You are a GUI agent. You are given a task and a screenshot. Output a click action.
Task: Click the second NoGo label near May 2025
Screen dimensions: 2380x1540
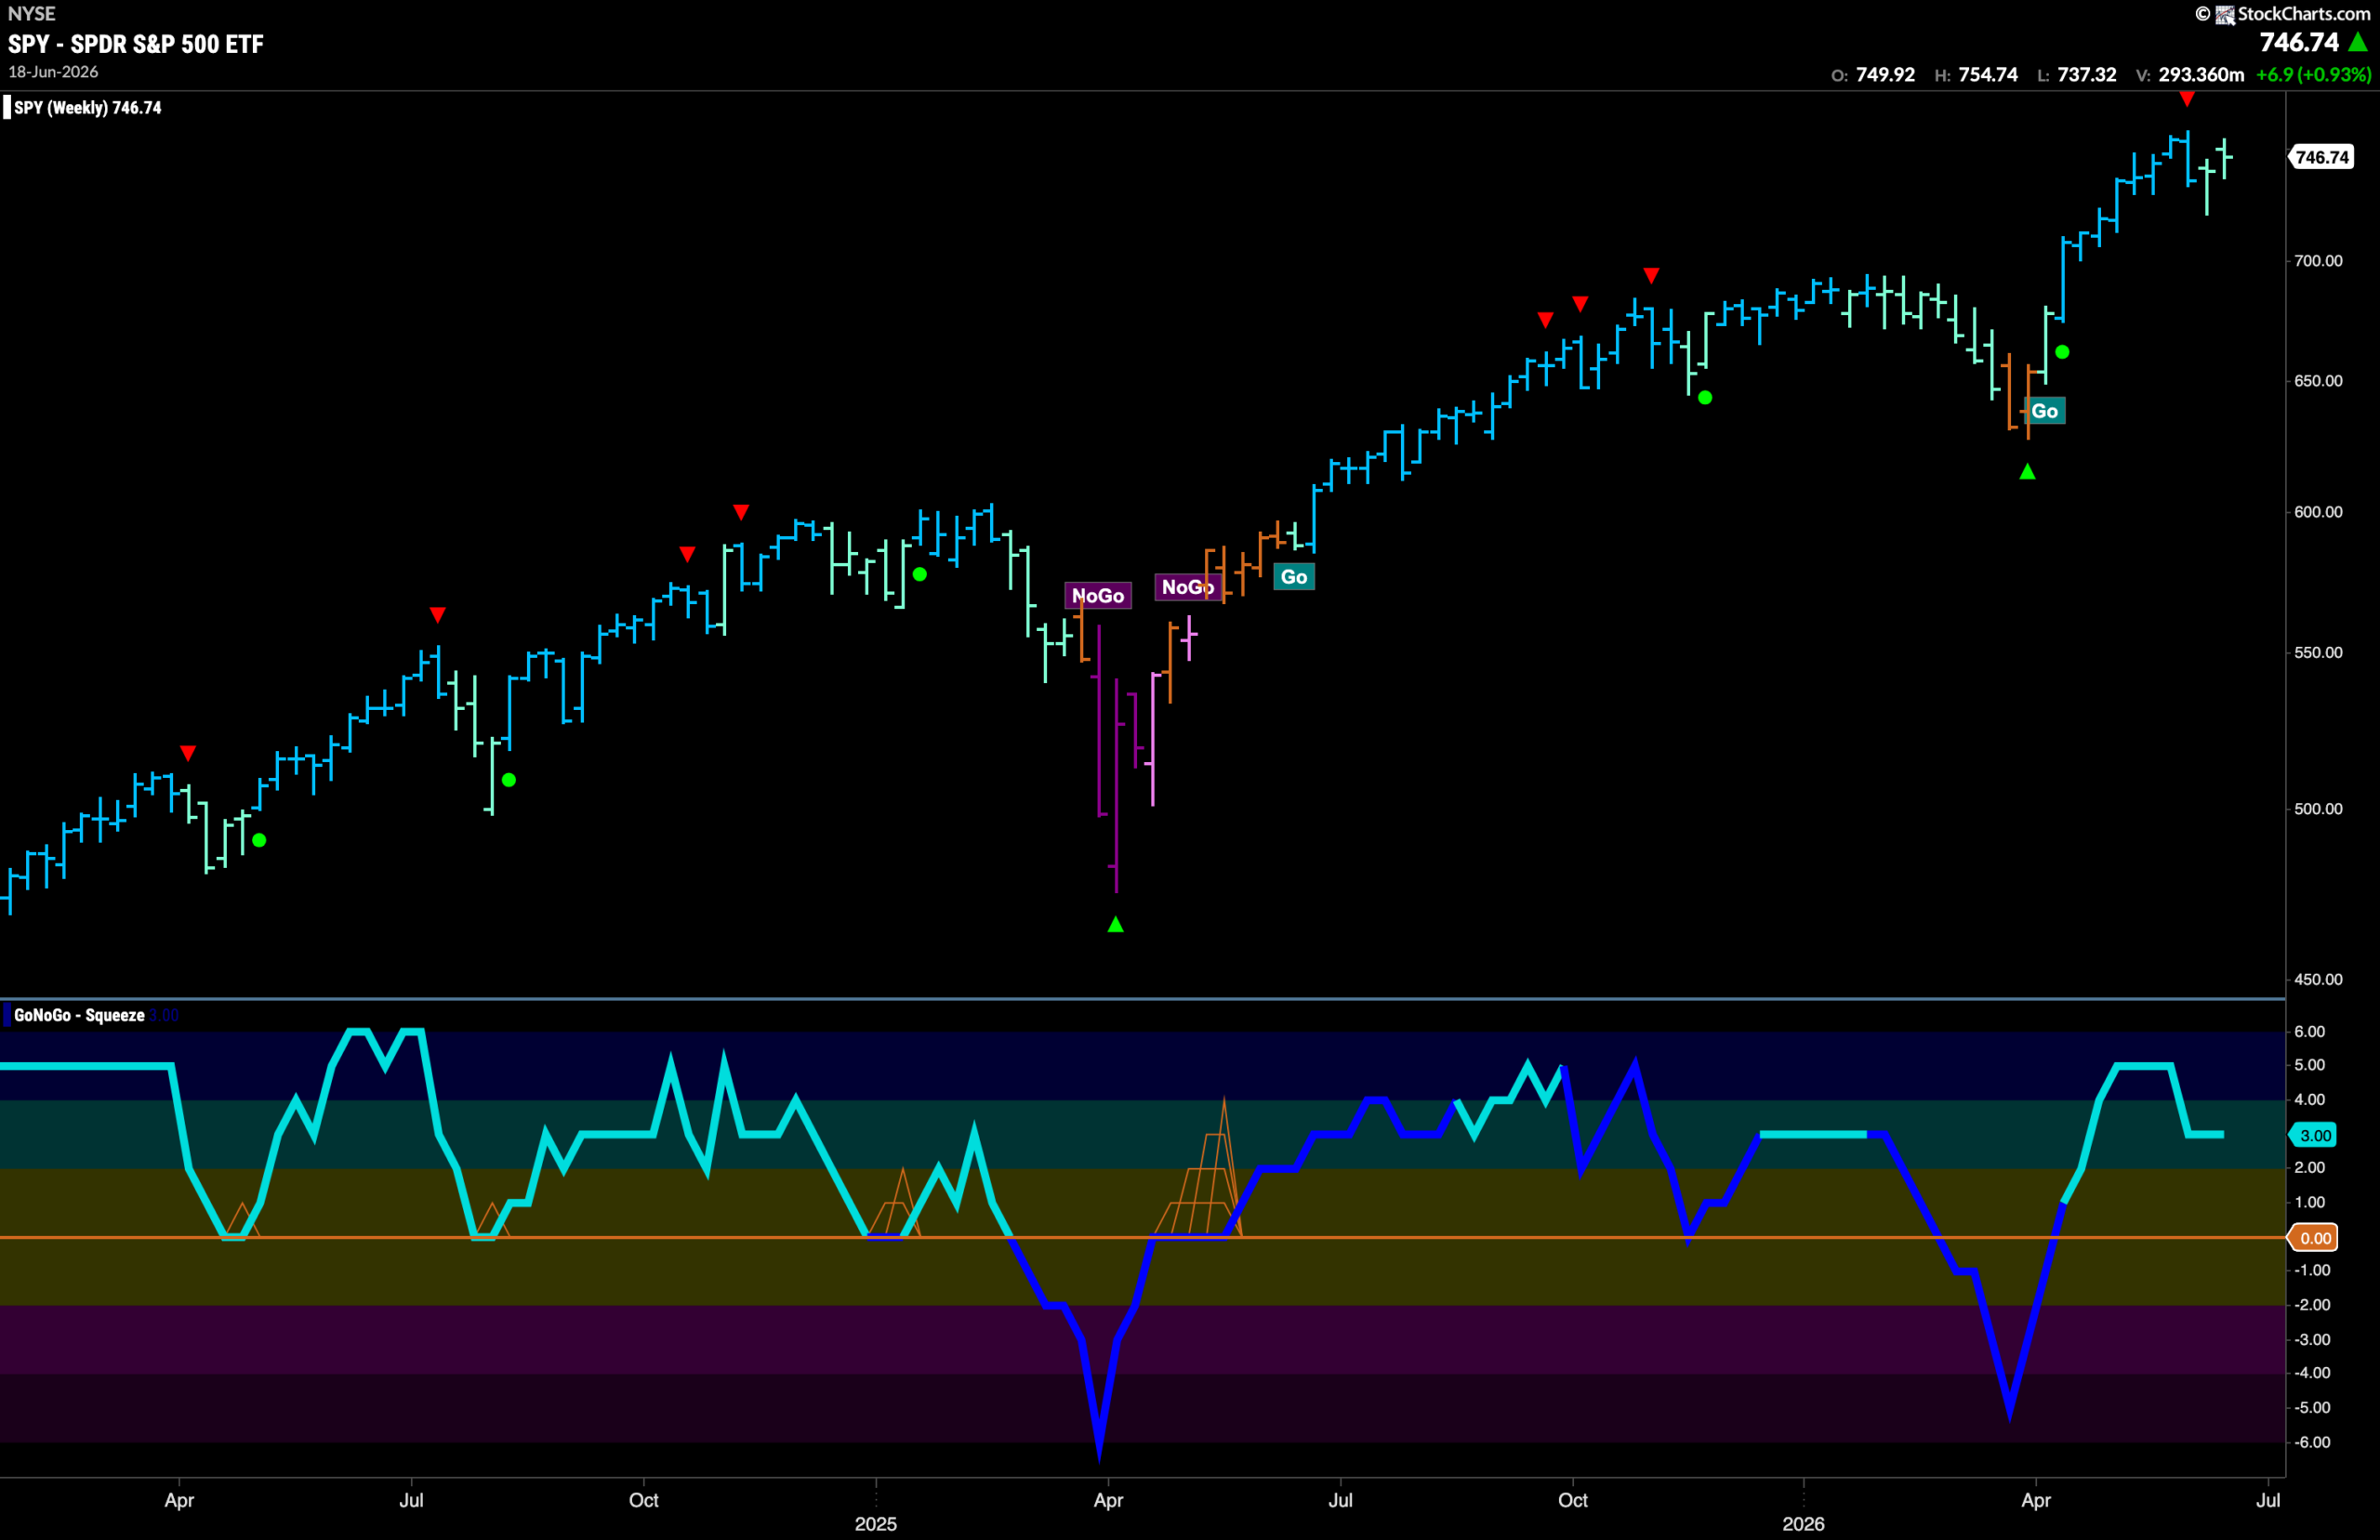pos(1187,587)
